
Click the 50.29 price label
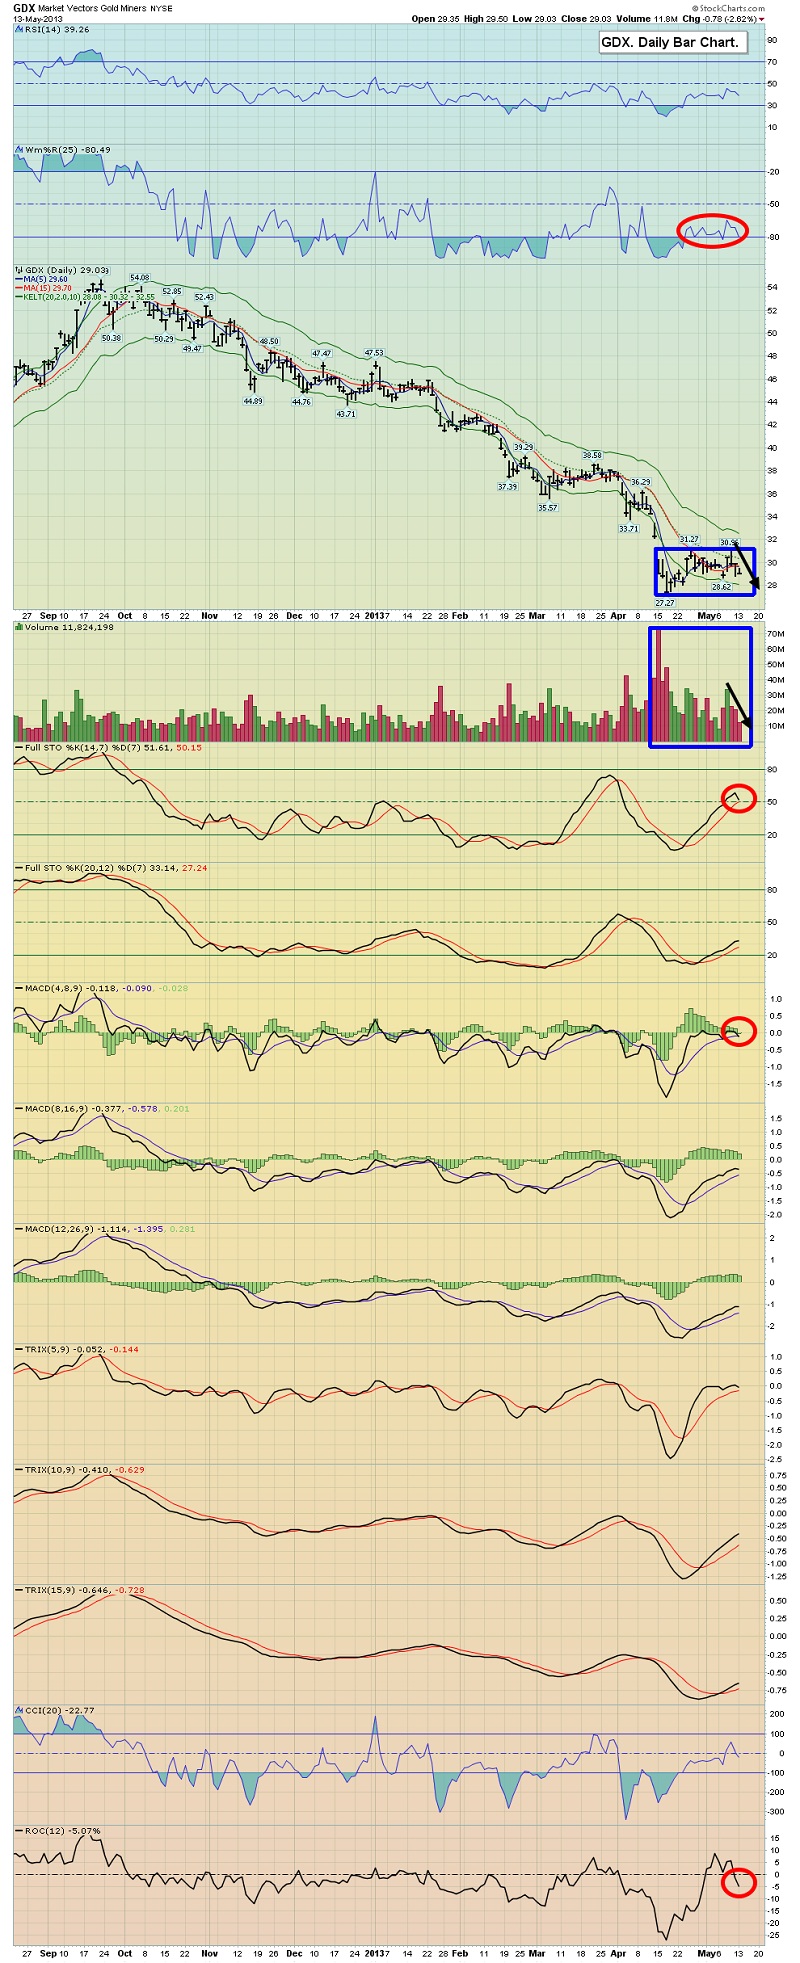(x=164, y=339)
